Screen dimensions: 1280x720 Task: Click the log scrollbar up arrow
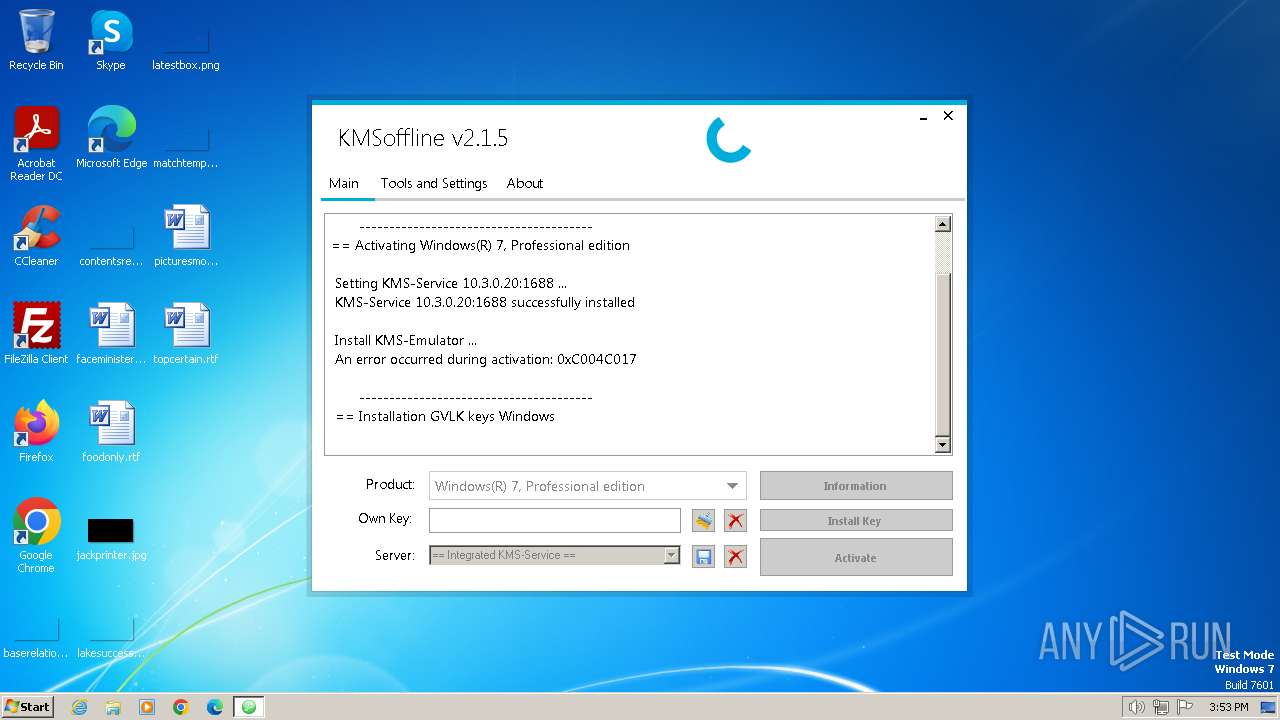click(942, 224)
